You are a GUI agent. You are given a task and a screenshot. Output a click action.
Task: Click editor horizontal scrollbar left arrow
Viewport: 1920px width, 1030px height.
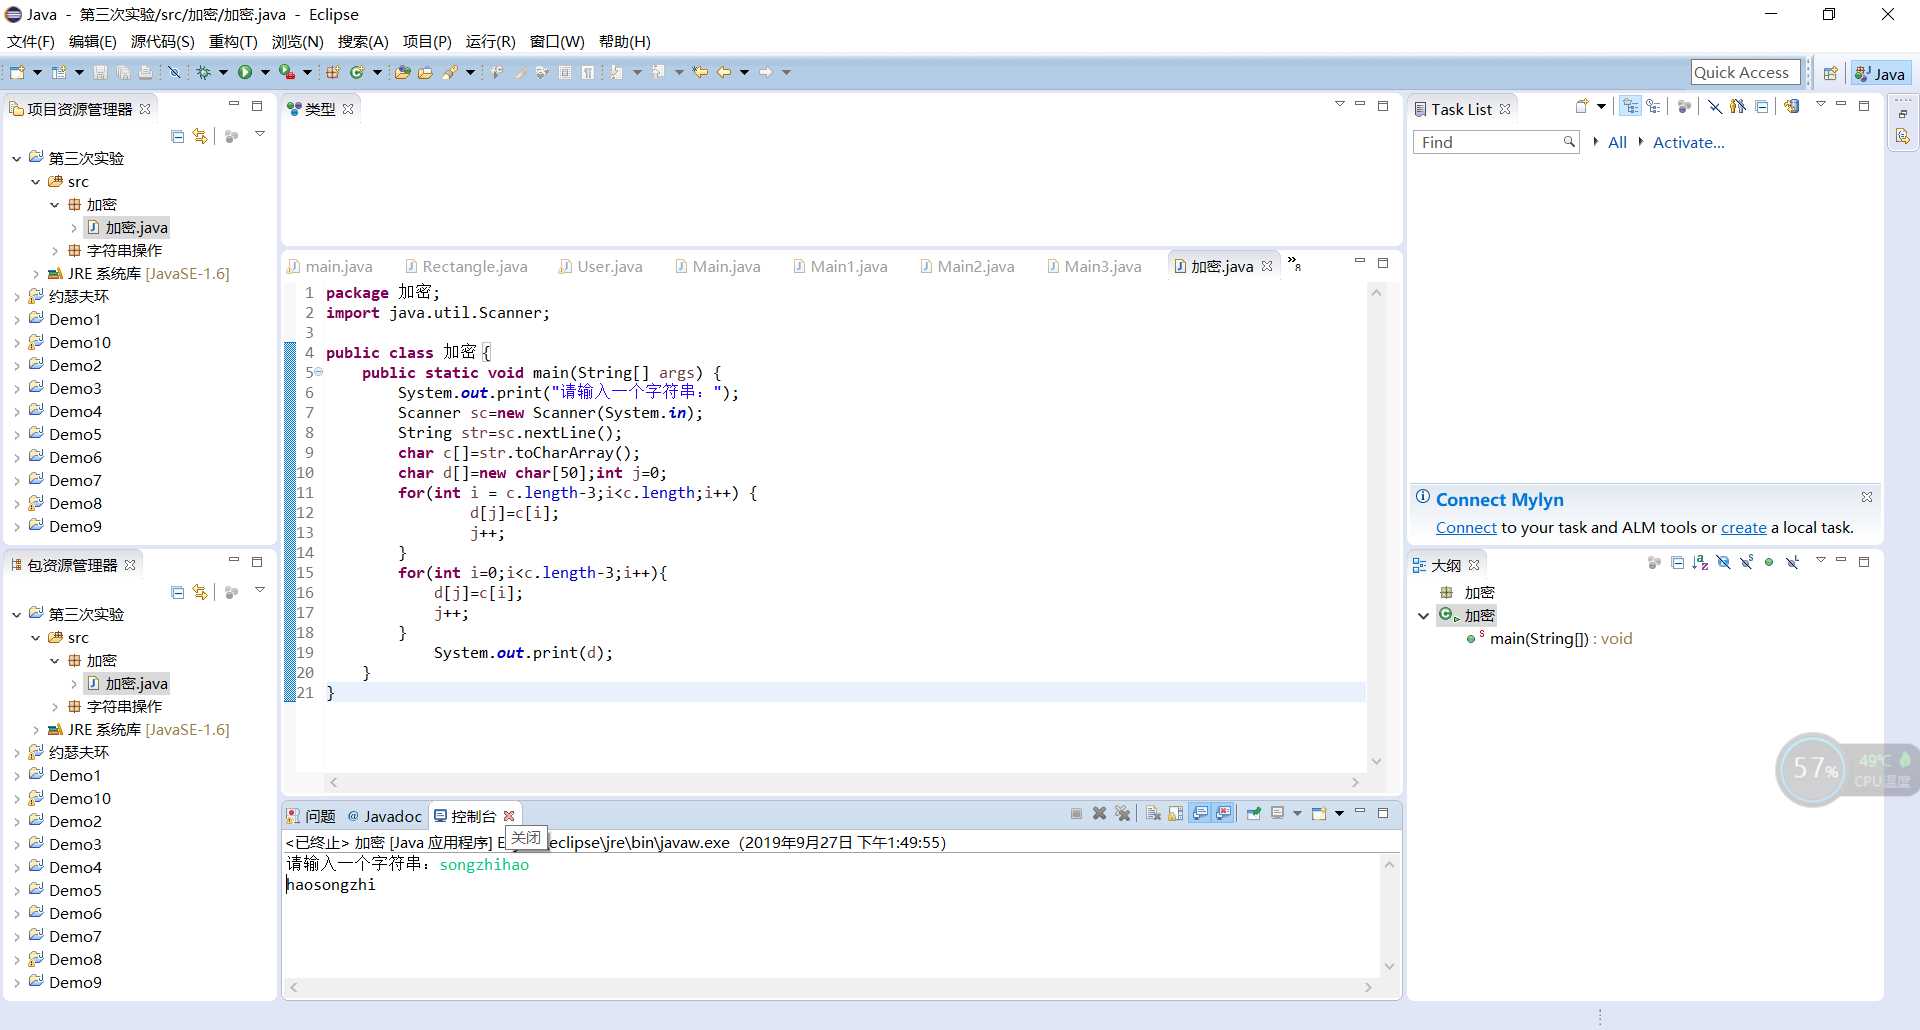(x=334, y=782)
